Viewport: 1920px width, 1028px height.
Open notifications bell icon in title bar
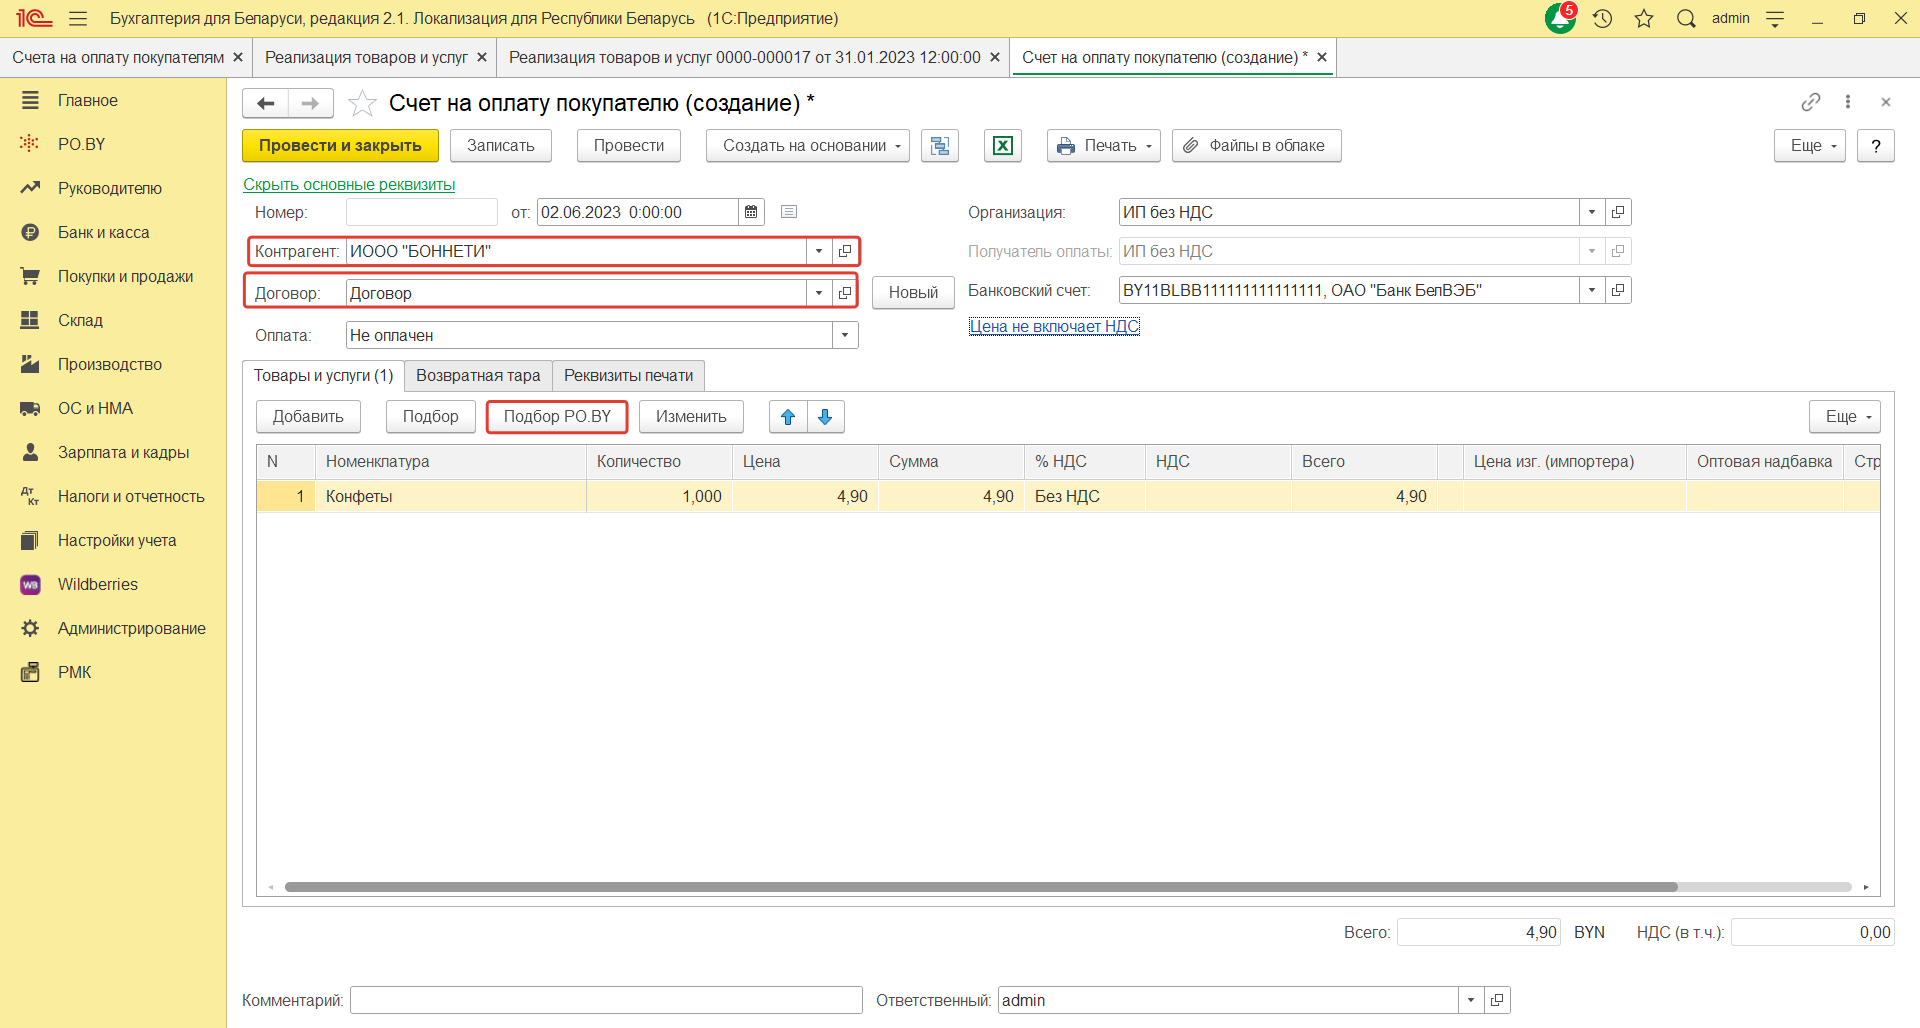point(1560,18)
